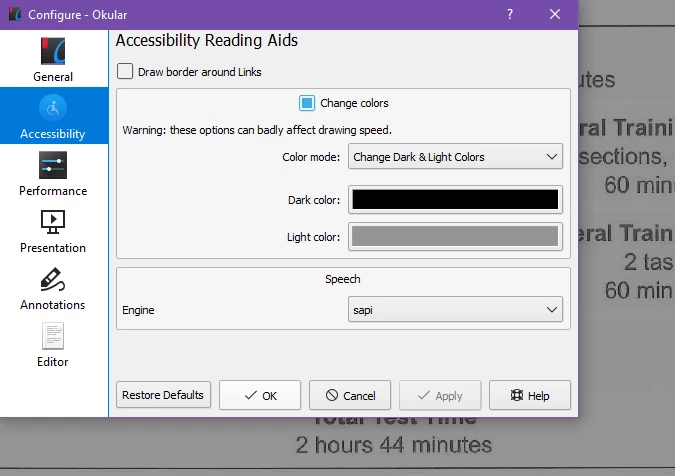
Task: Click the Okular app icon in title bar
Action: coord(15,15)
